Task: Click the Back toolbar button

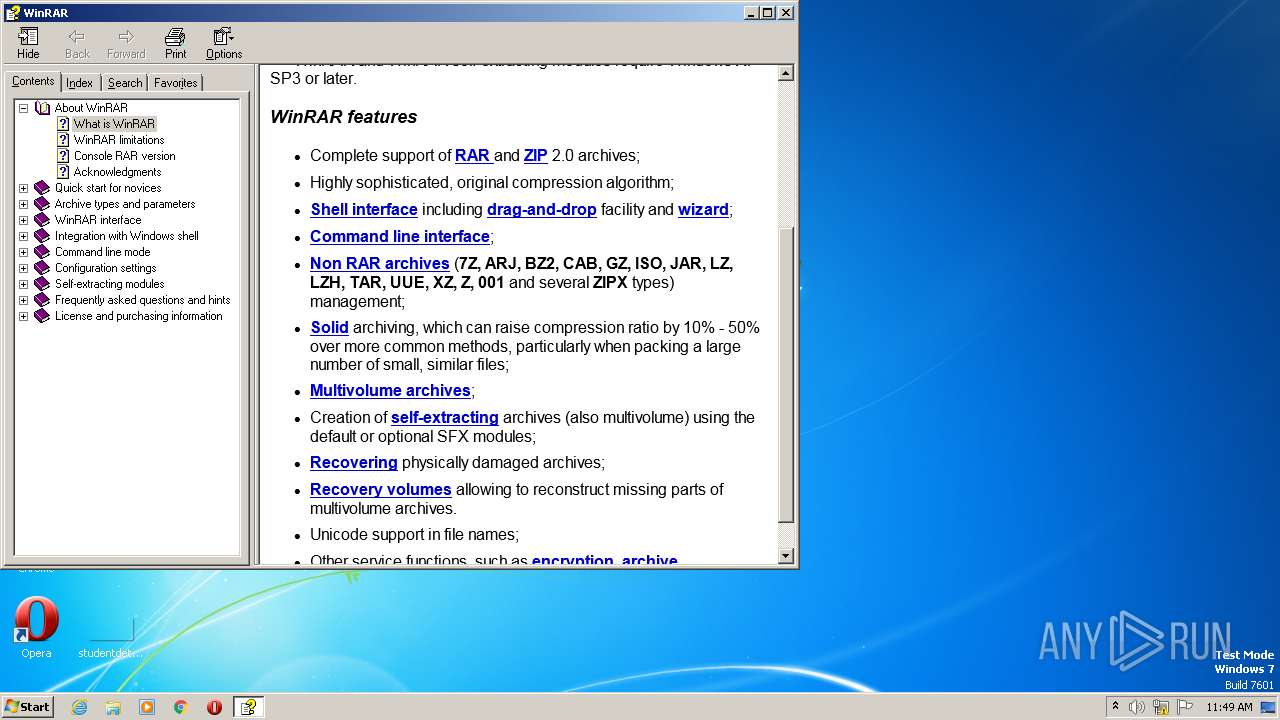Action: point(77,43)
